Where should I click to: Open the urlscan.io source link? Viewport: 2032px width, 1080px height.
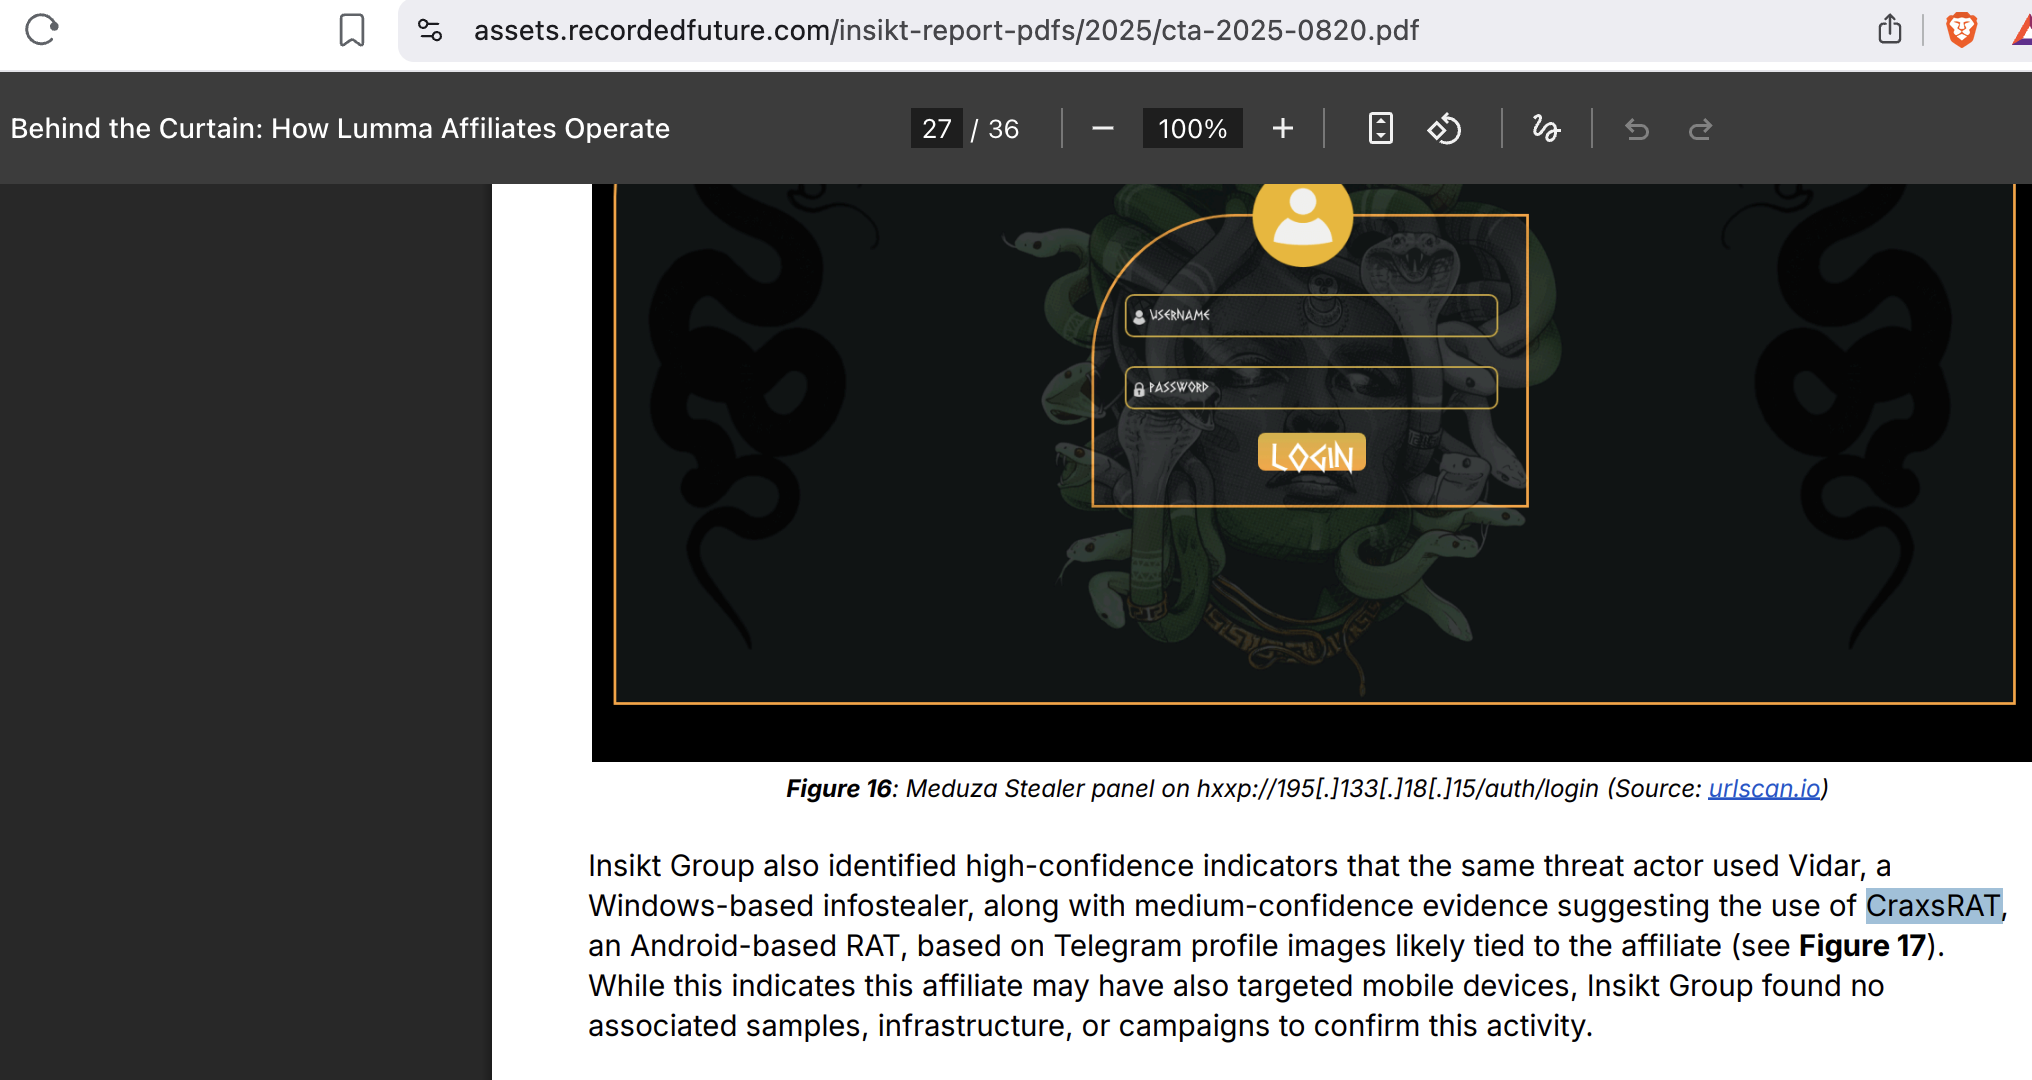point(1764,789)
